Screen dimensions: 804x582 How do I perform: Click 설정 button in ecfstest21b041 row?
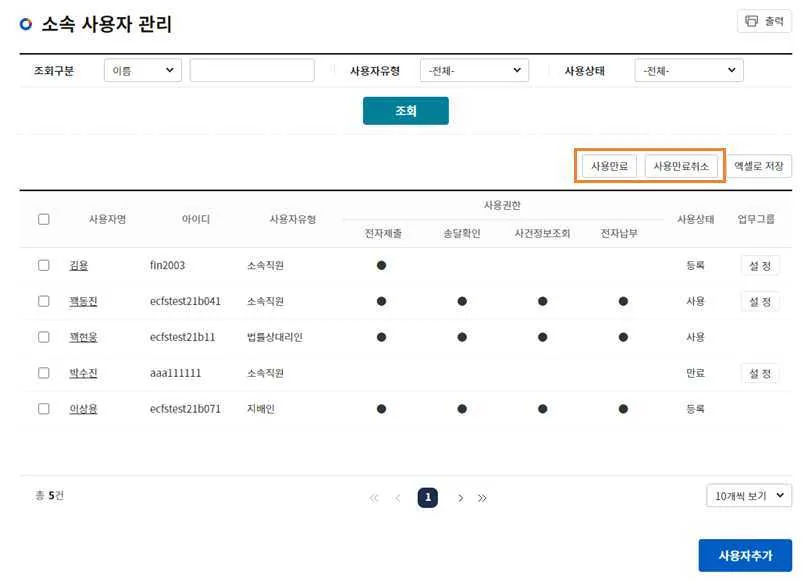point(760,302)
